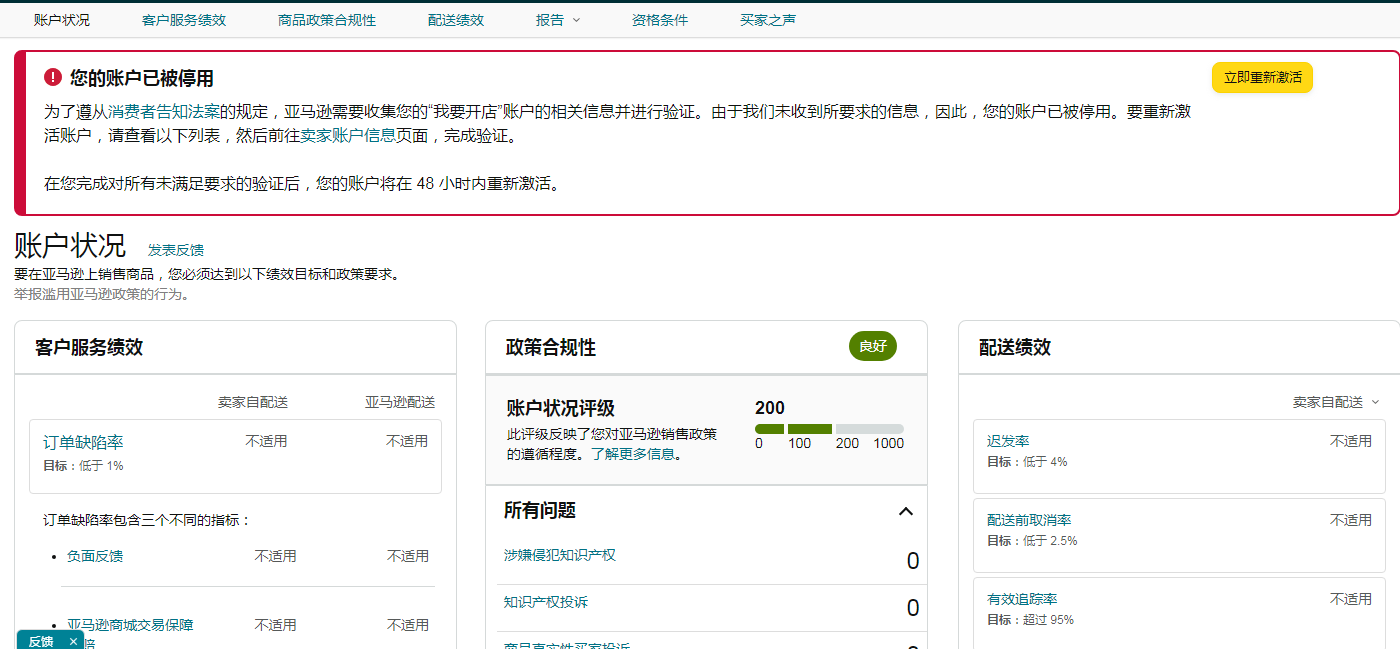Click the green 良好 status badge
The height and width of the screenshot is (649, 1400).
pos(873,346)
